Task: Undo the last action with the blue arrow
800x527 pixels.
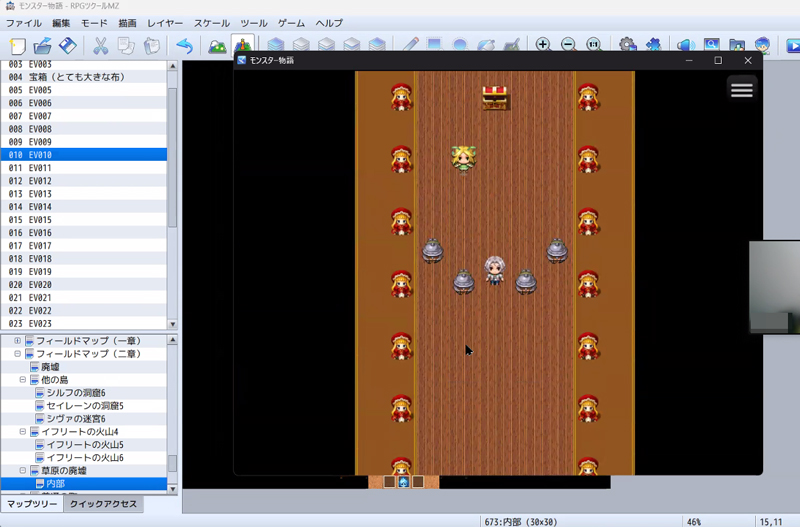Action: point(184,46)
